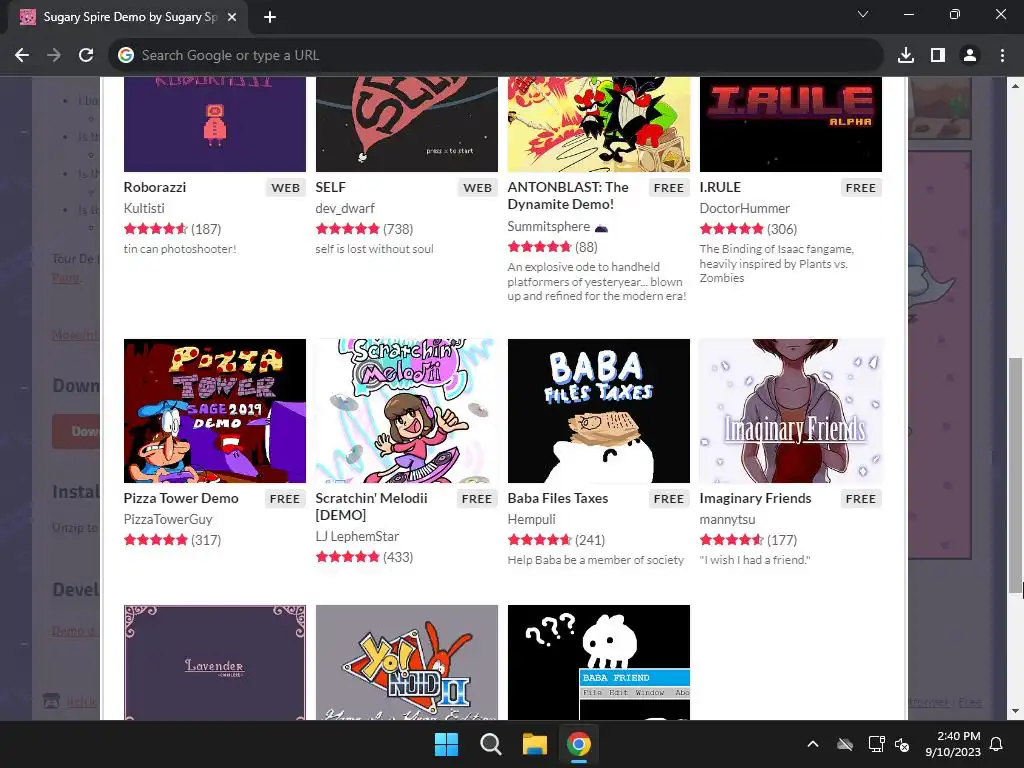Screen dimensions: 1024x768
Task: Reload the page with the refresh icon
Action: [x=86, y=56]
